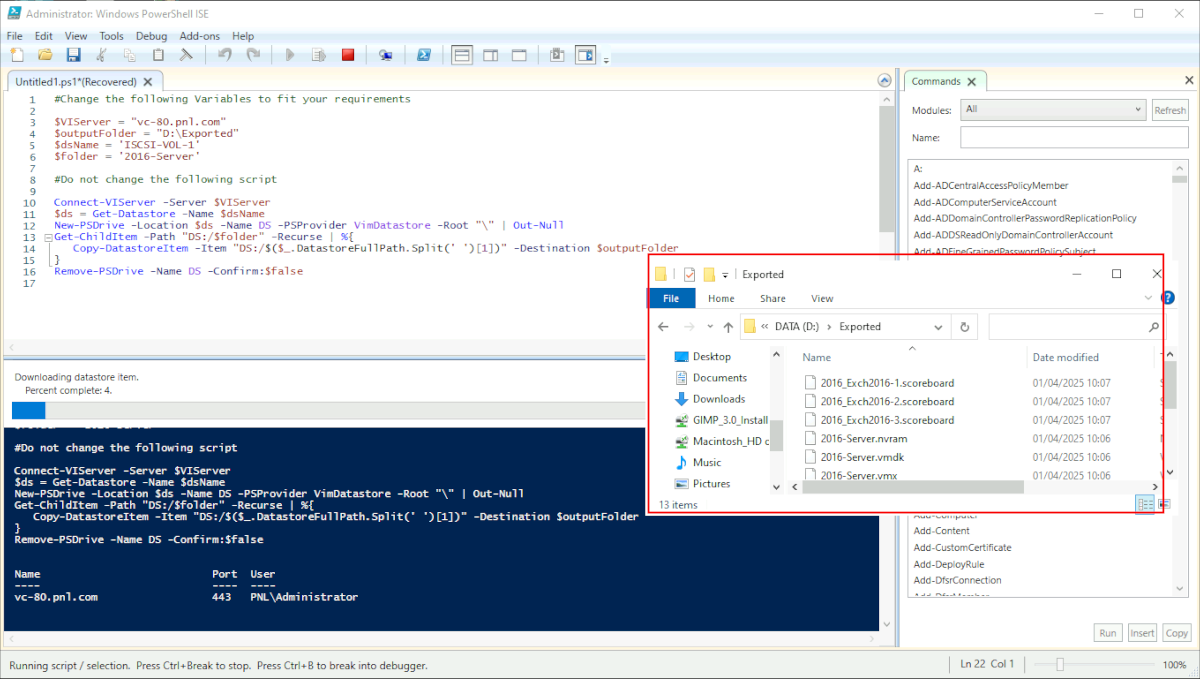Focus the command Name input field
Screen dimensions: 1200x679
(x=1074, y=137)
